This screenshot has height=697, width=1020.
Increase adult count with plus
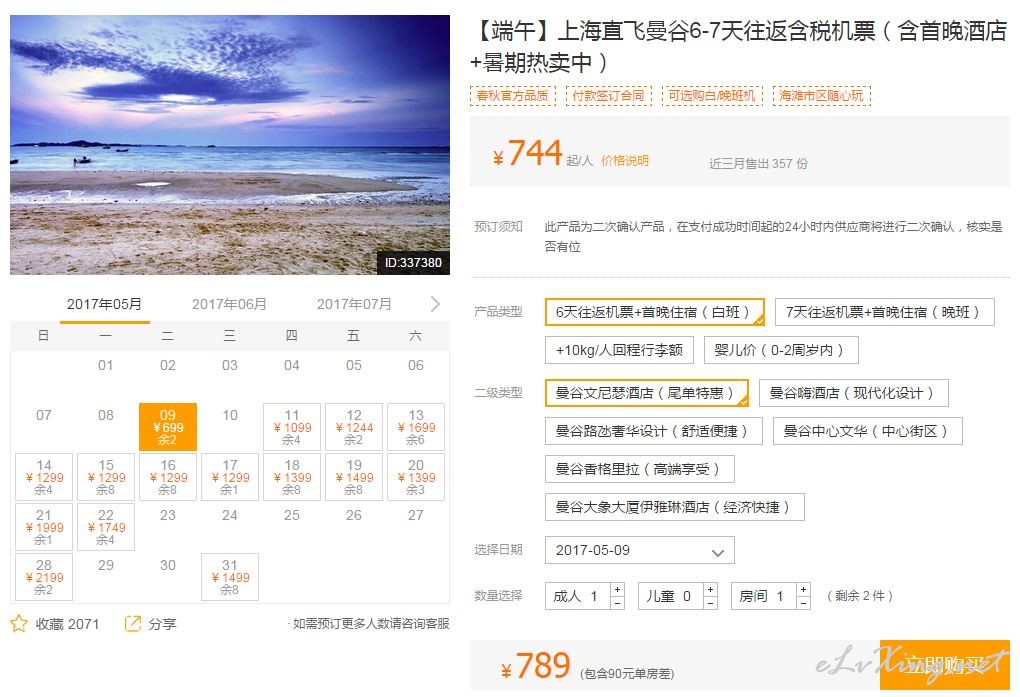(617, 589)
